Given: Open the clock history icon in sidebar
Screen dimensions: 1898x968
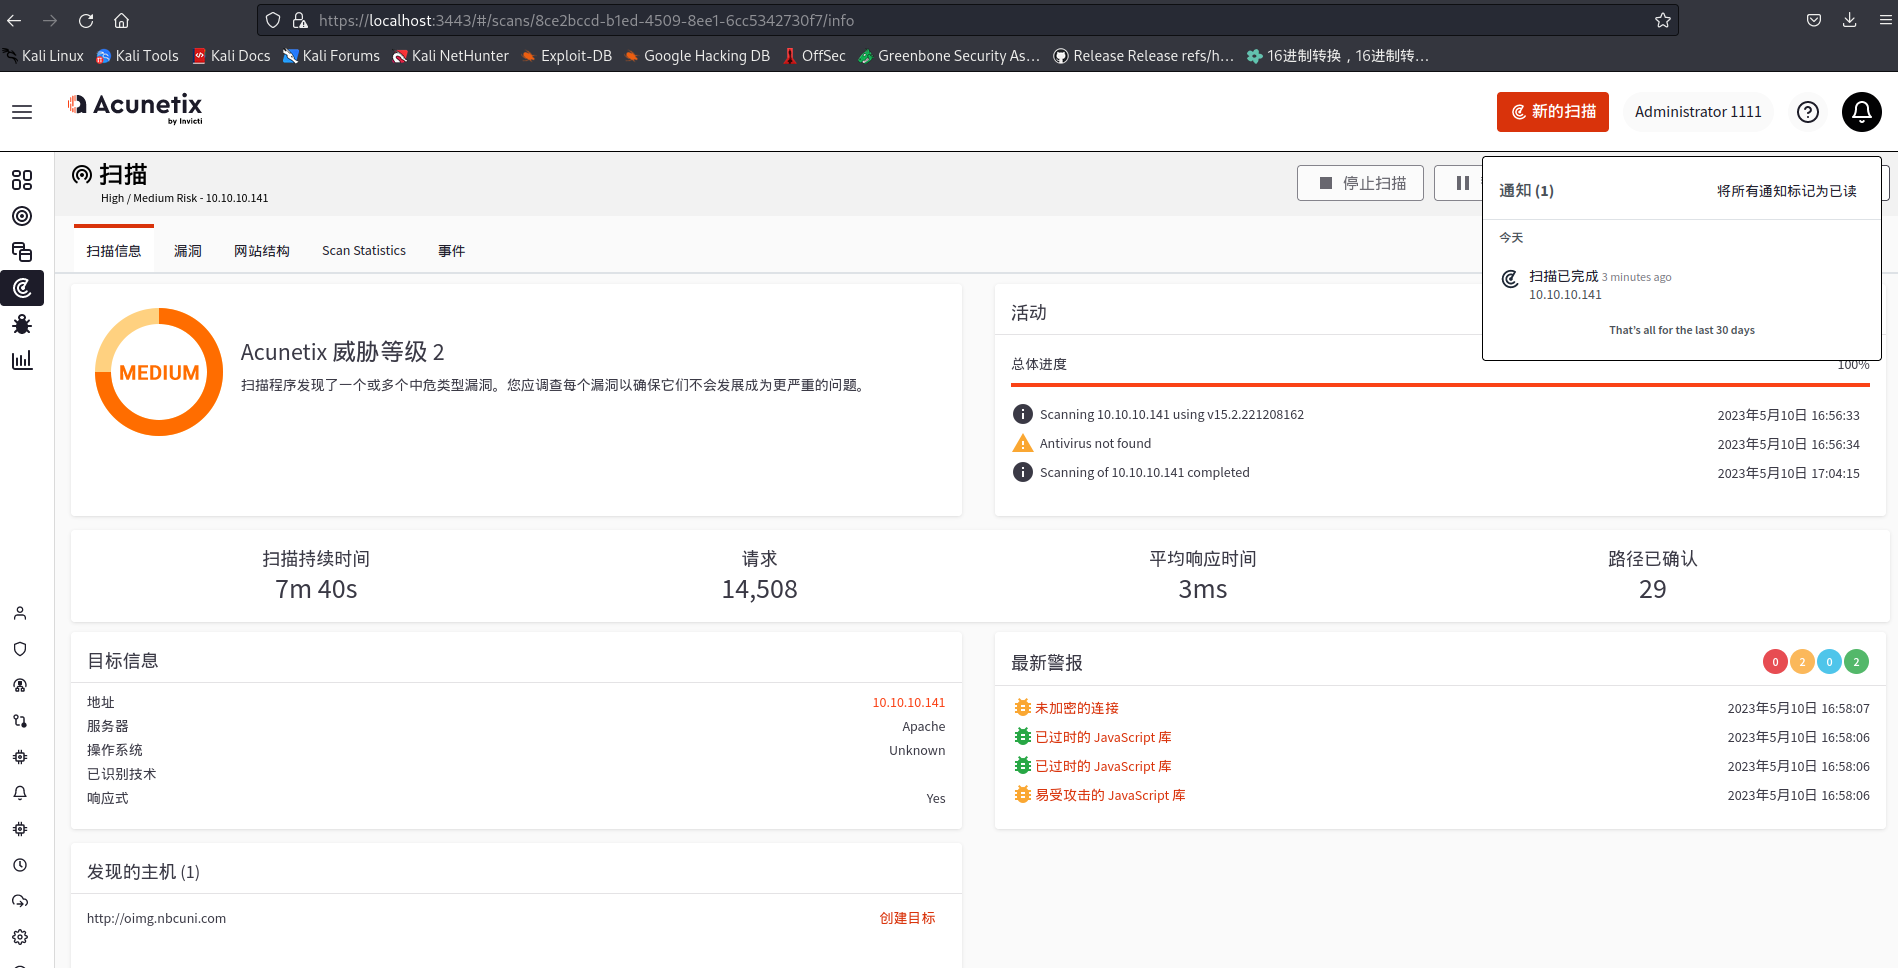Looking at the screenshot, I should coord(20,865).
